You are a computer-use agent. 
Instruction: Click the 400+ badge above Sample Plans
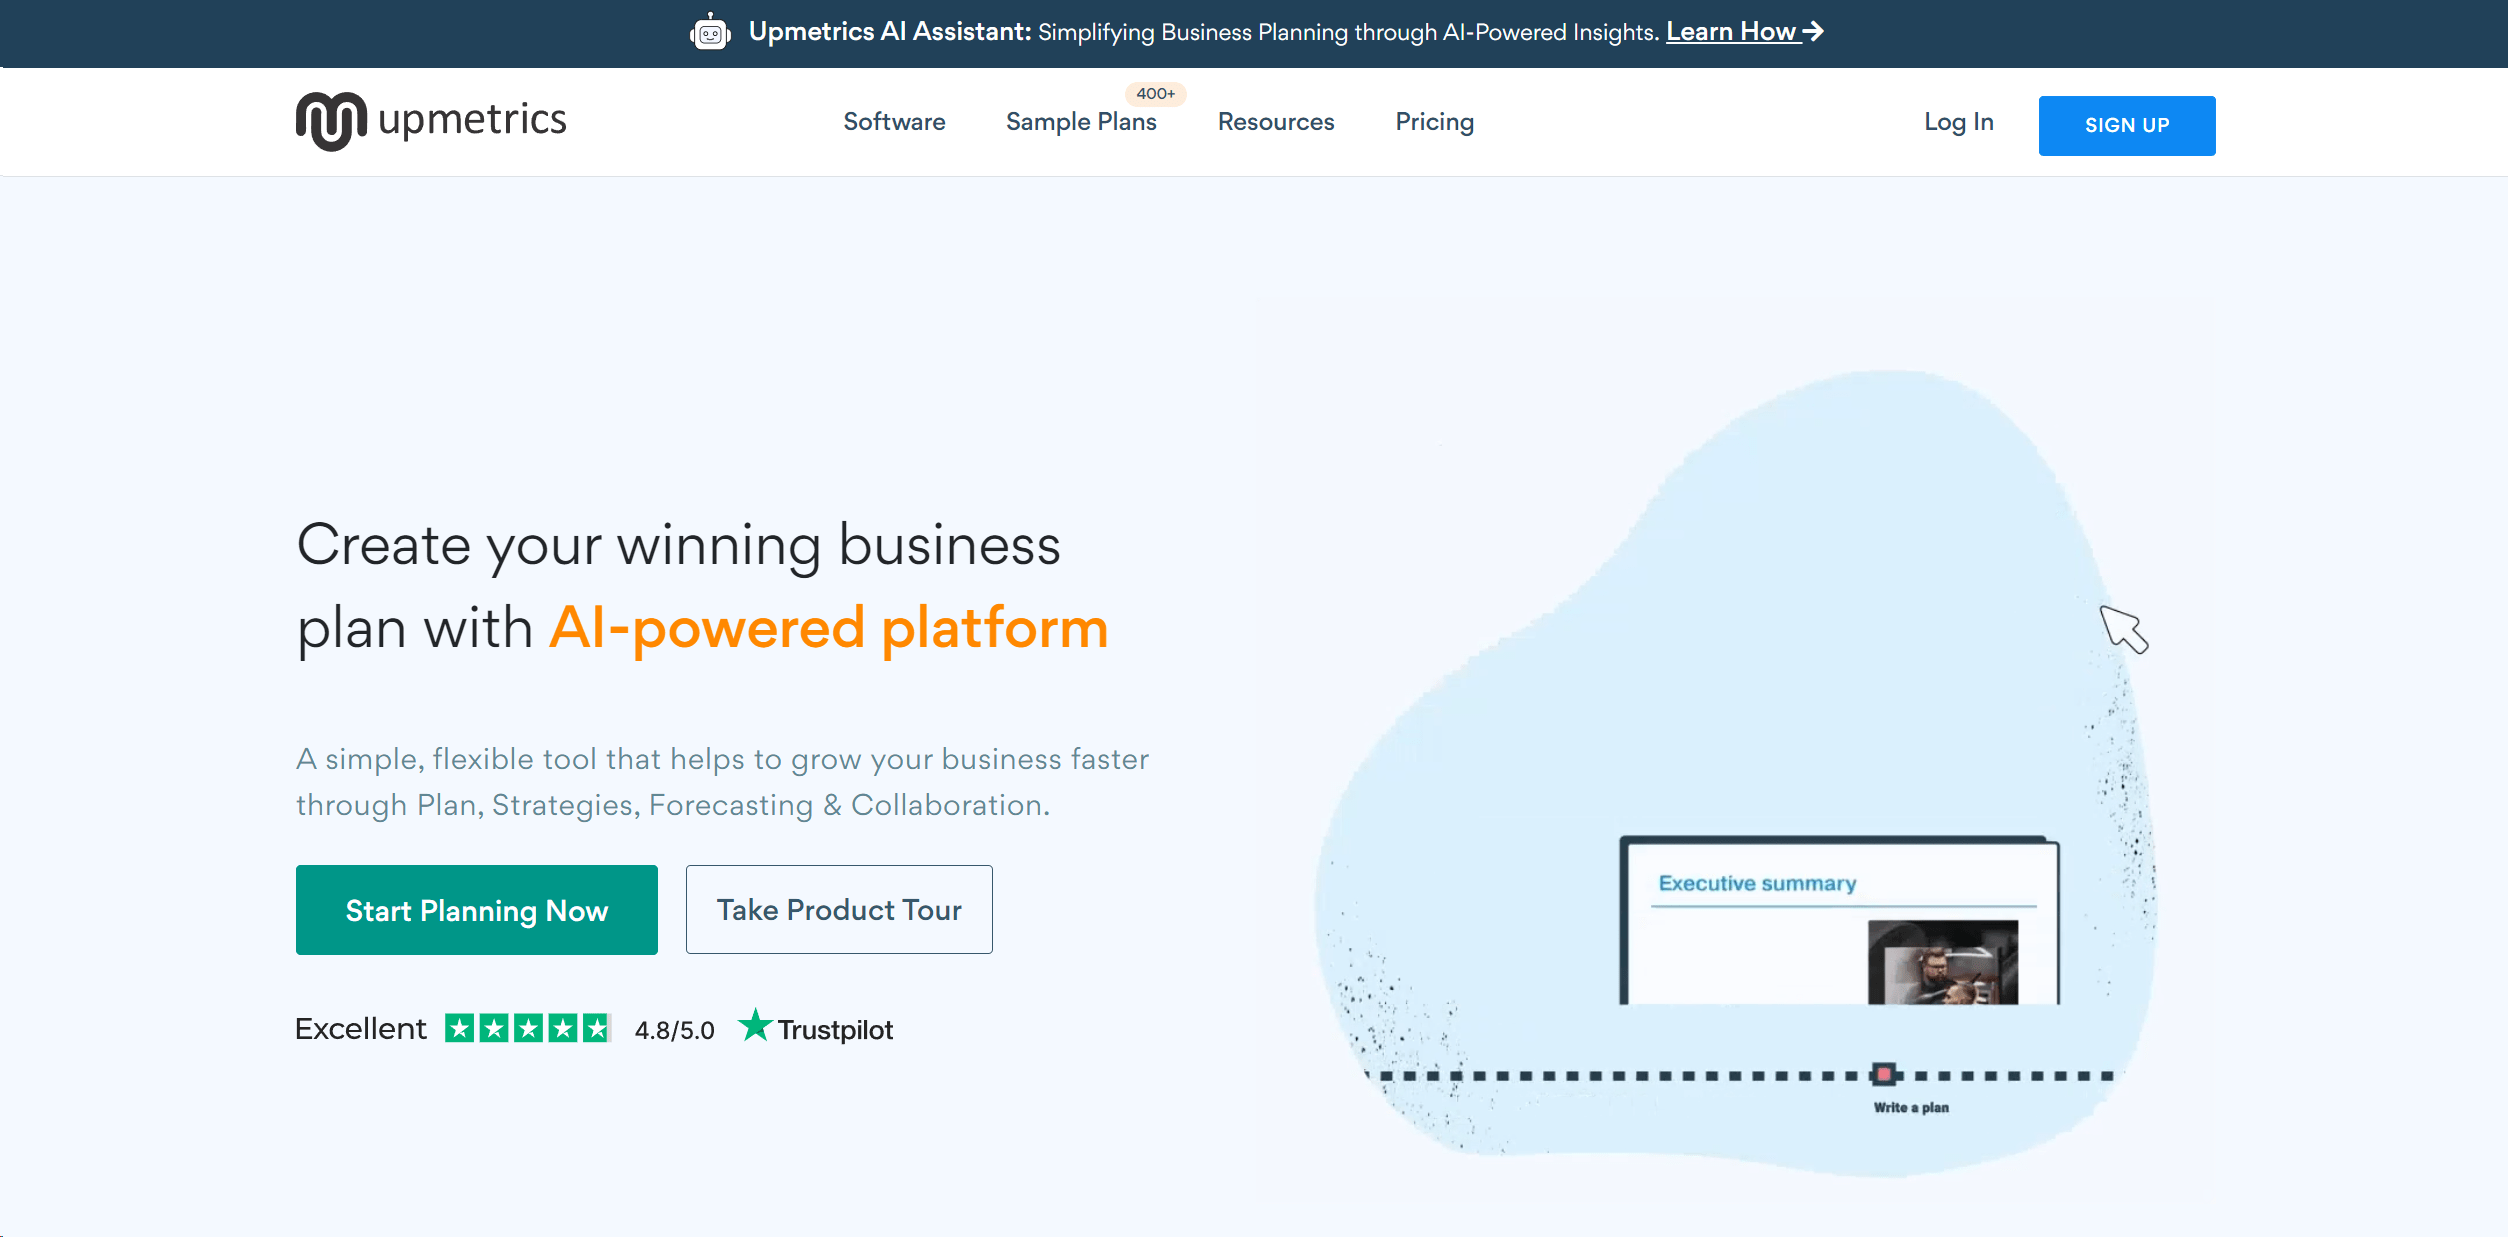click(x=1156, y=94)
